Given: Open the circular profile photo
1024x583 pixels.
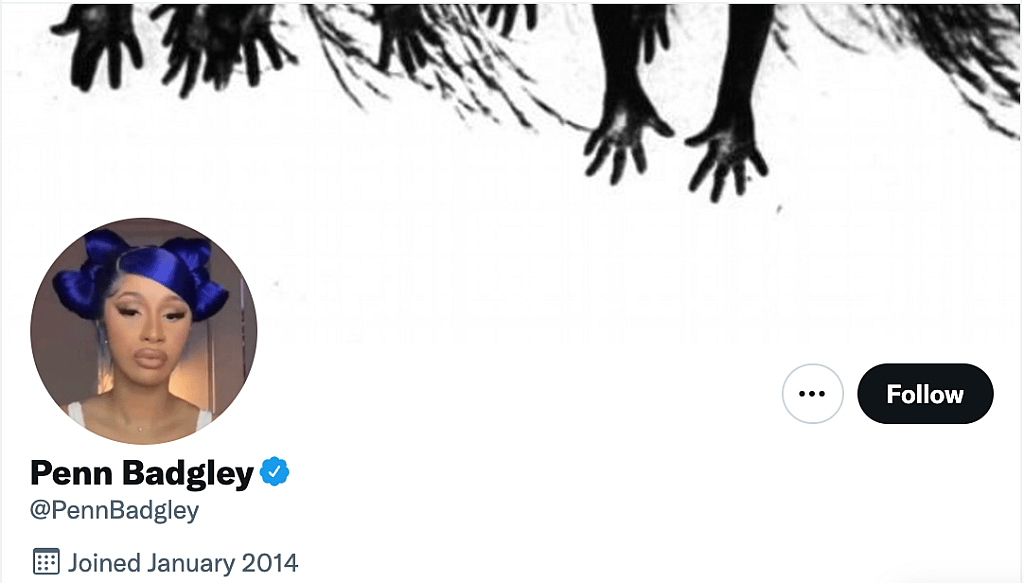Looking at the screenshot, I should pos(144,331).
